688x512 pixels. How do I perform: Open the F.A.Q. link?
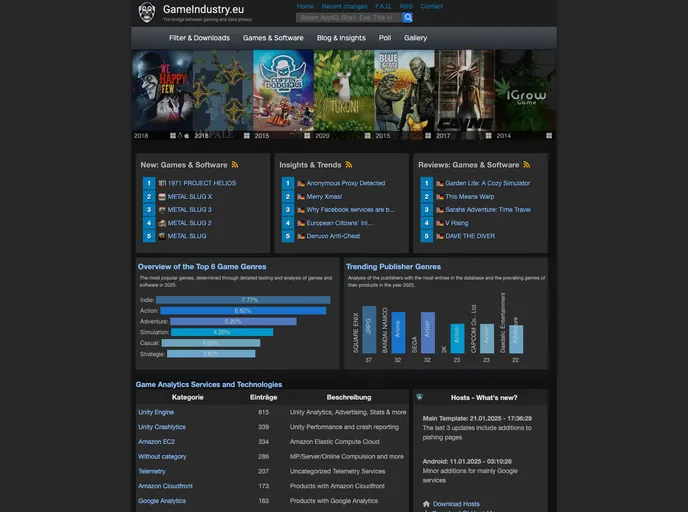coord(383,6)
